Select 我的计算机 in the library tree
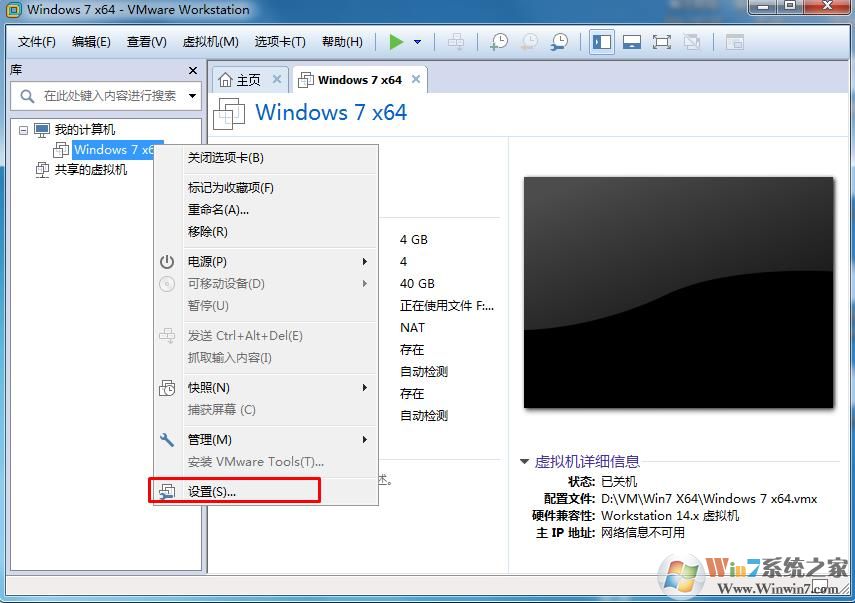 [85, 130]
